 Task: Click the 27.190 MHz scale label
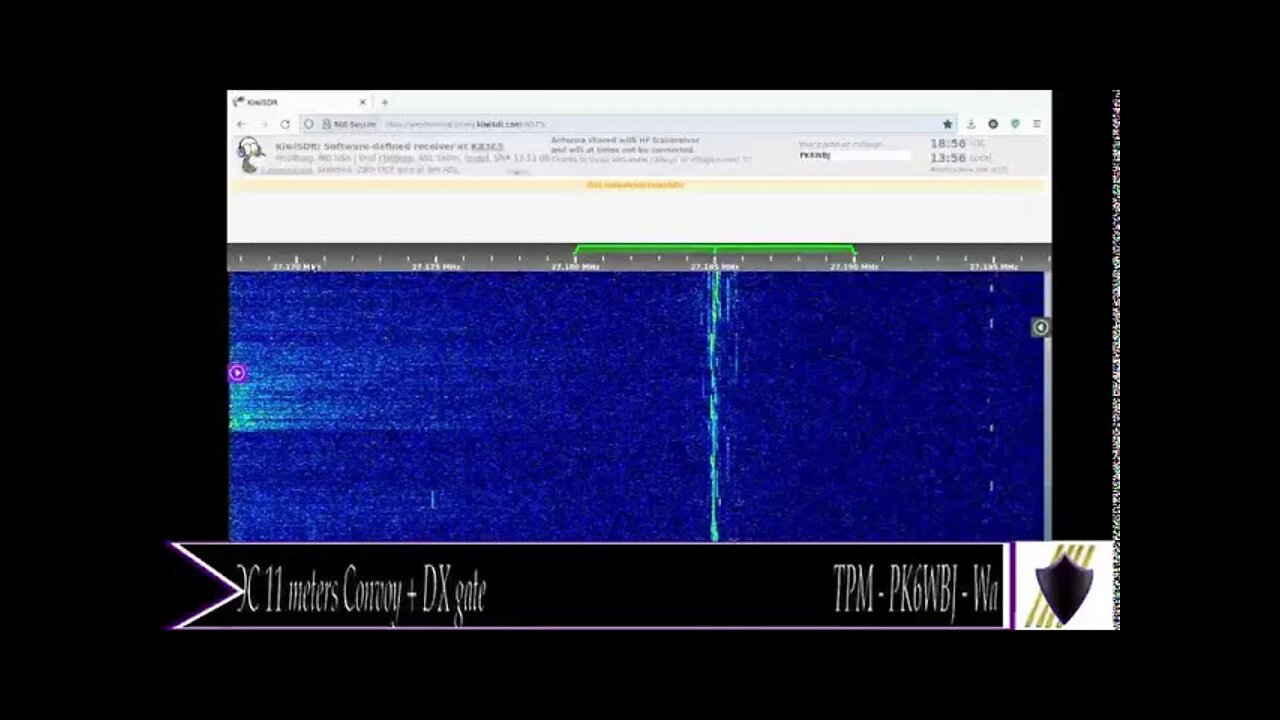[855, 267]
